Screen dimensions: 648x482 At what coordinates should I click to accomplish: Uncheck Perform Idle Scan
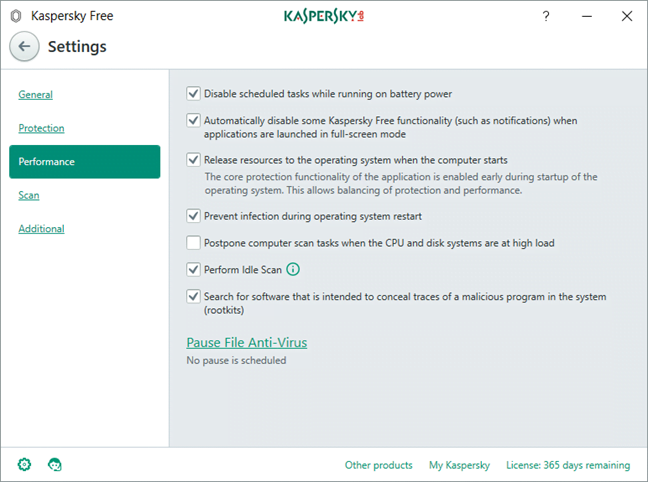193,269
